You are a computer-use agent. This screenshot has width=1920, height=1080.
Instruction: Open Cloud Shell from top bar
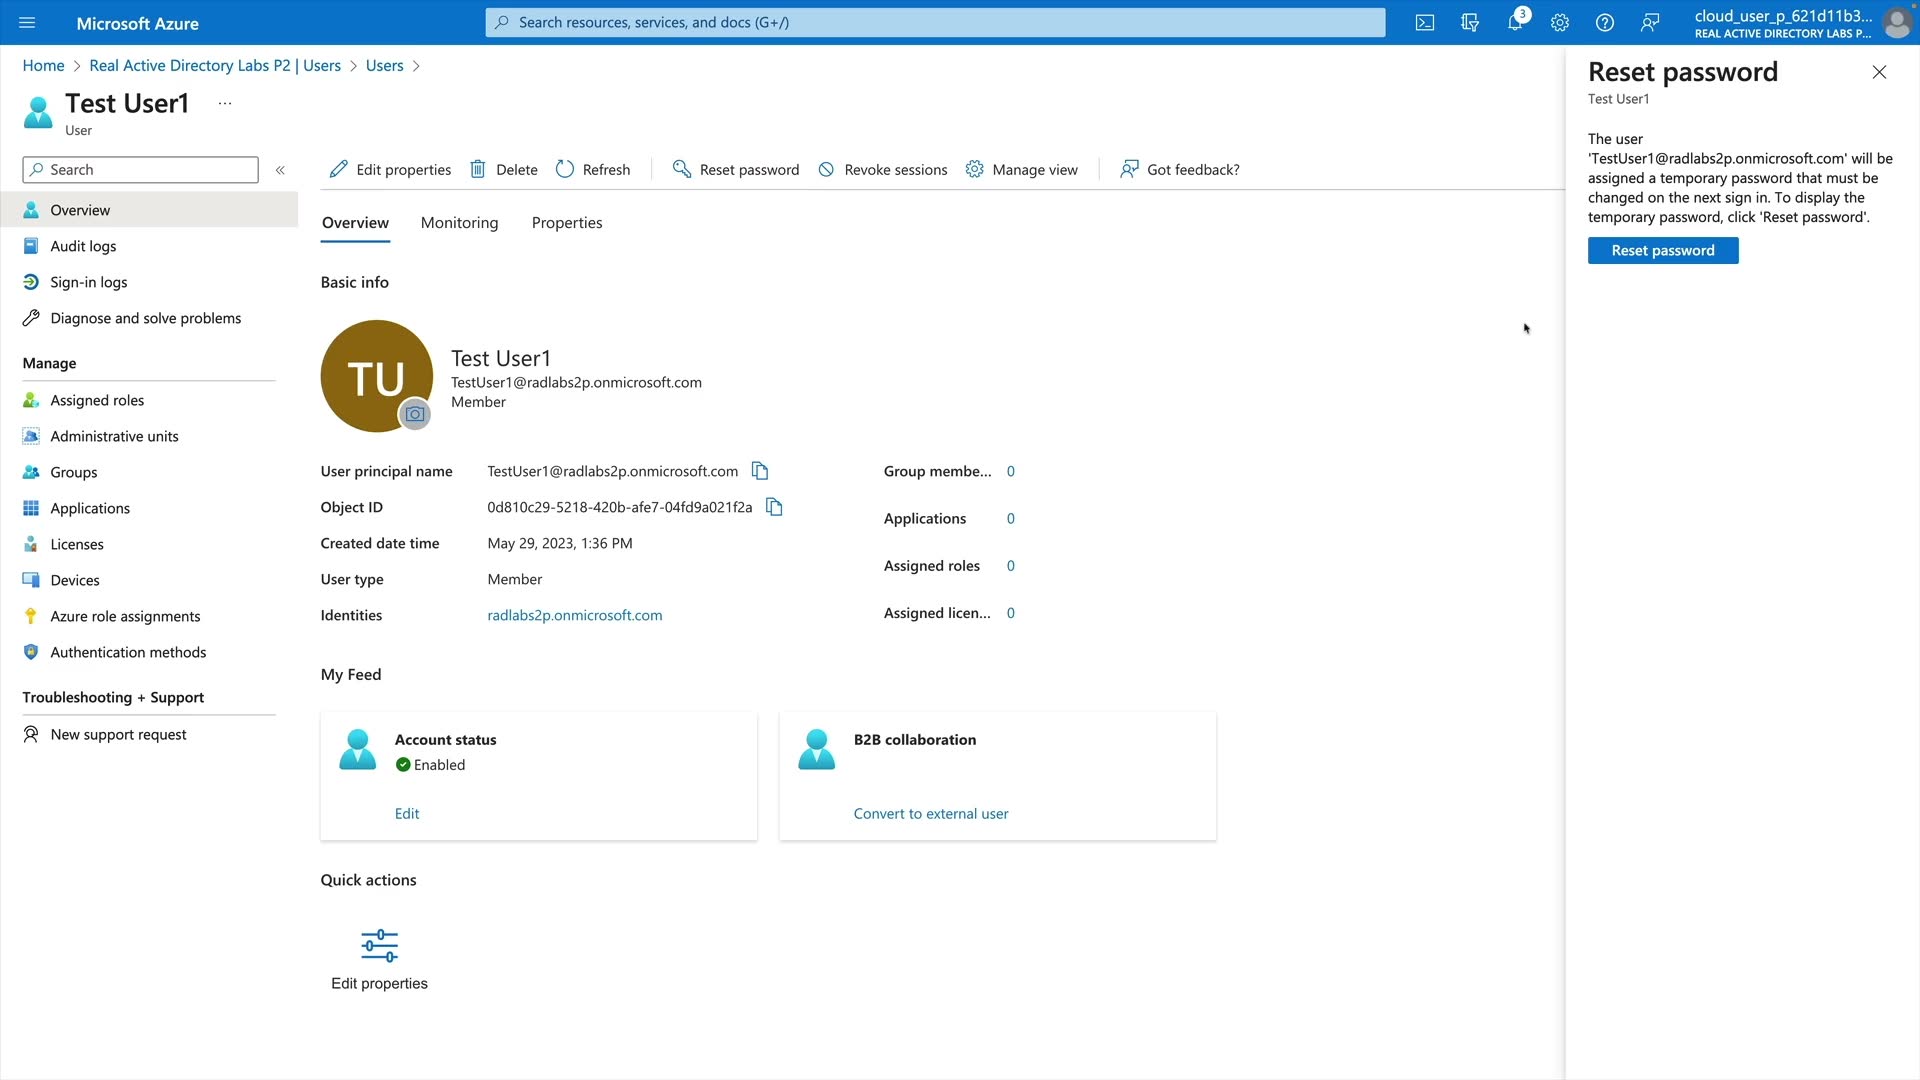tap(1425, 23)
